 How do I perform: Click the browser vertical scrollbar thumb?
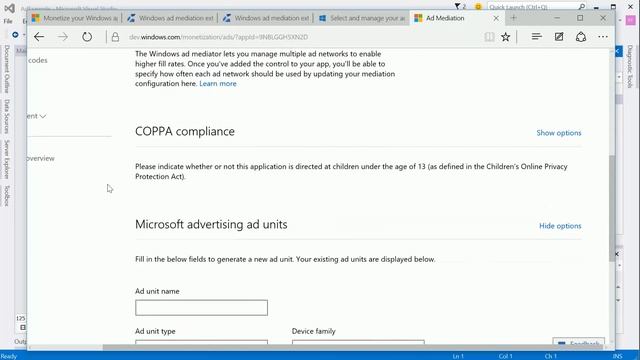[612, 208]
